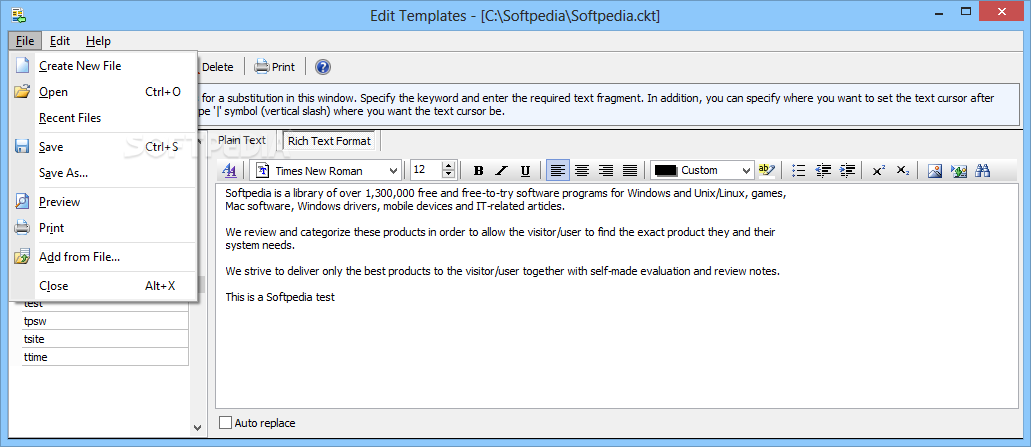
Task: Insert a bullet list
Action: pyautogui.click(x=799, y=171)
